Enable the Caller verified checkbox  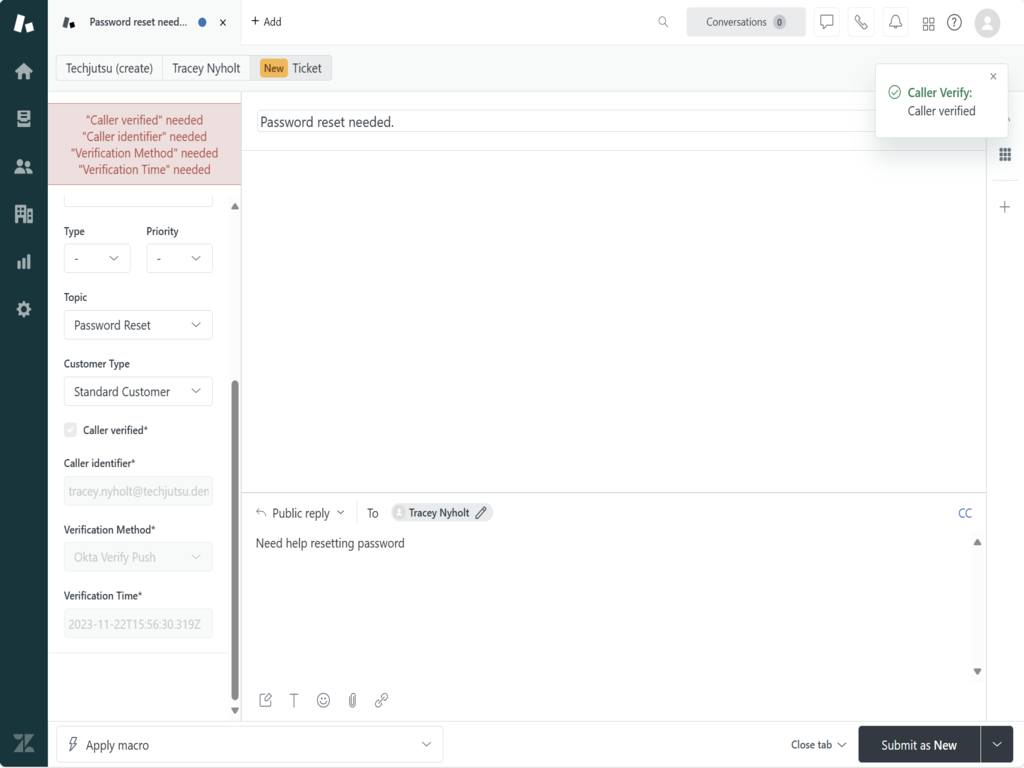[x=70, y=429]
